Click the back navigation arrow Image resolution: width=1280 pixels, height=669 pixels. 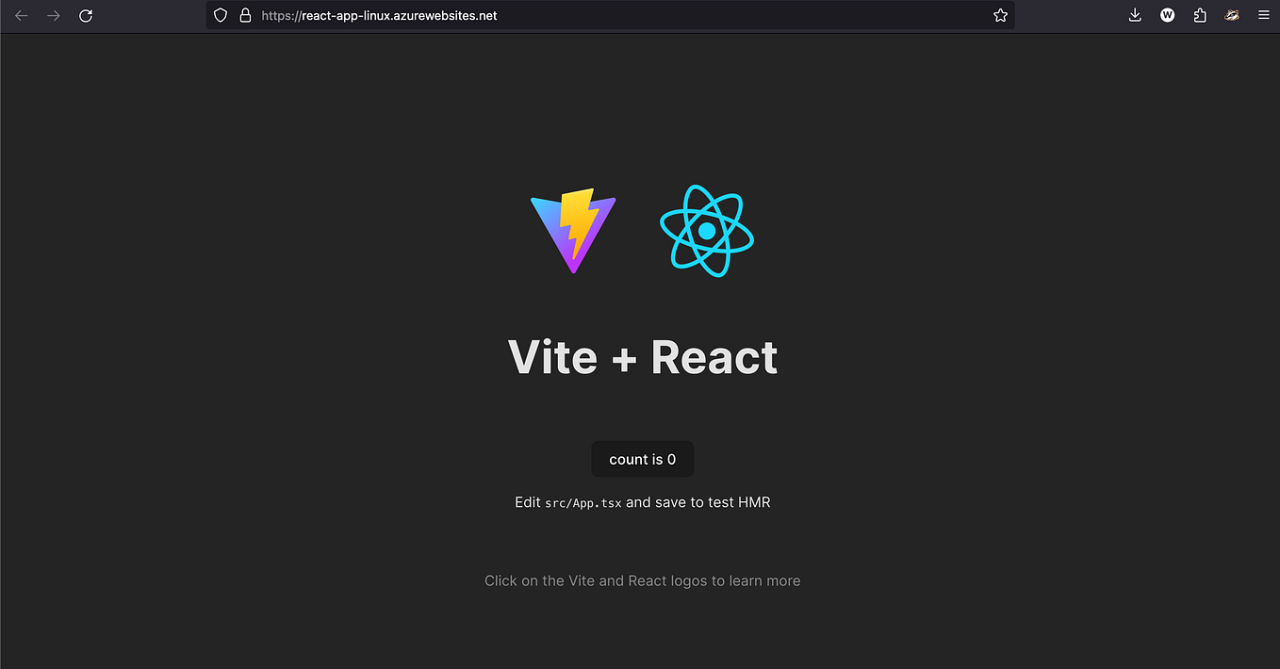(x=21, y=15)
